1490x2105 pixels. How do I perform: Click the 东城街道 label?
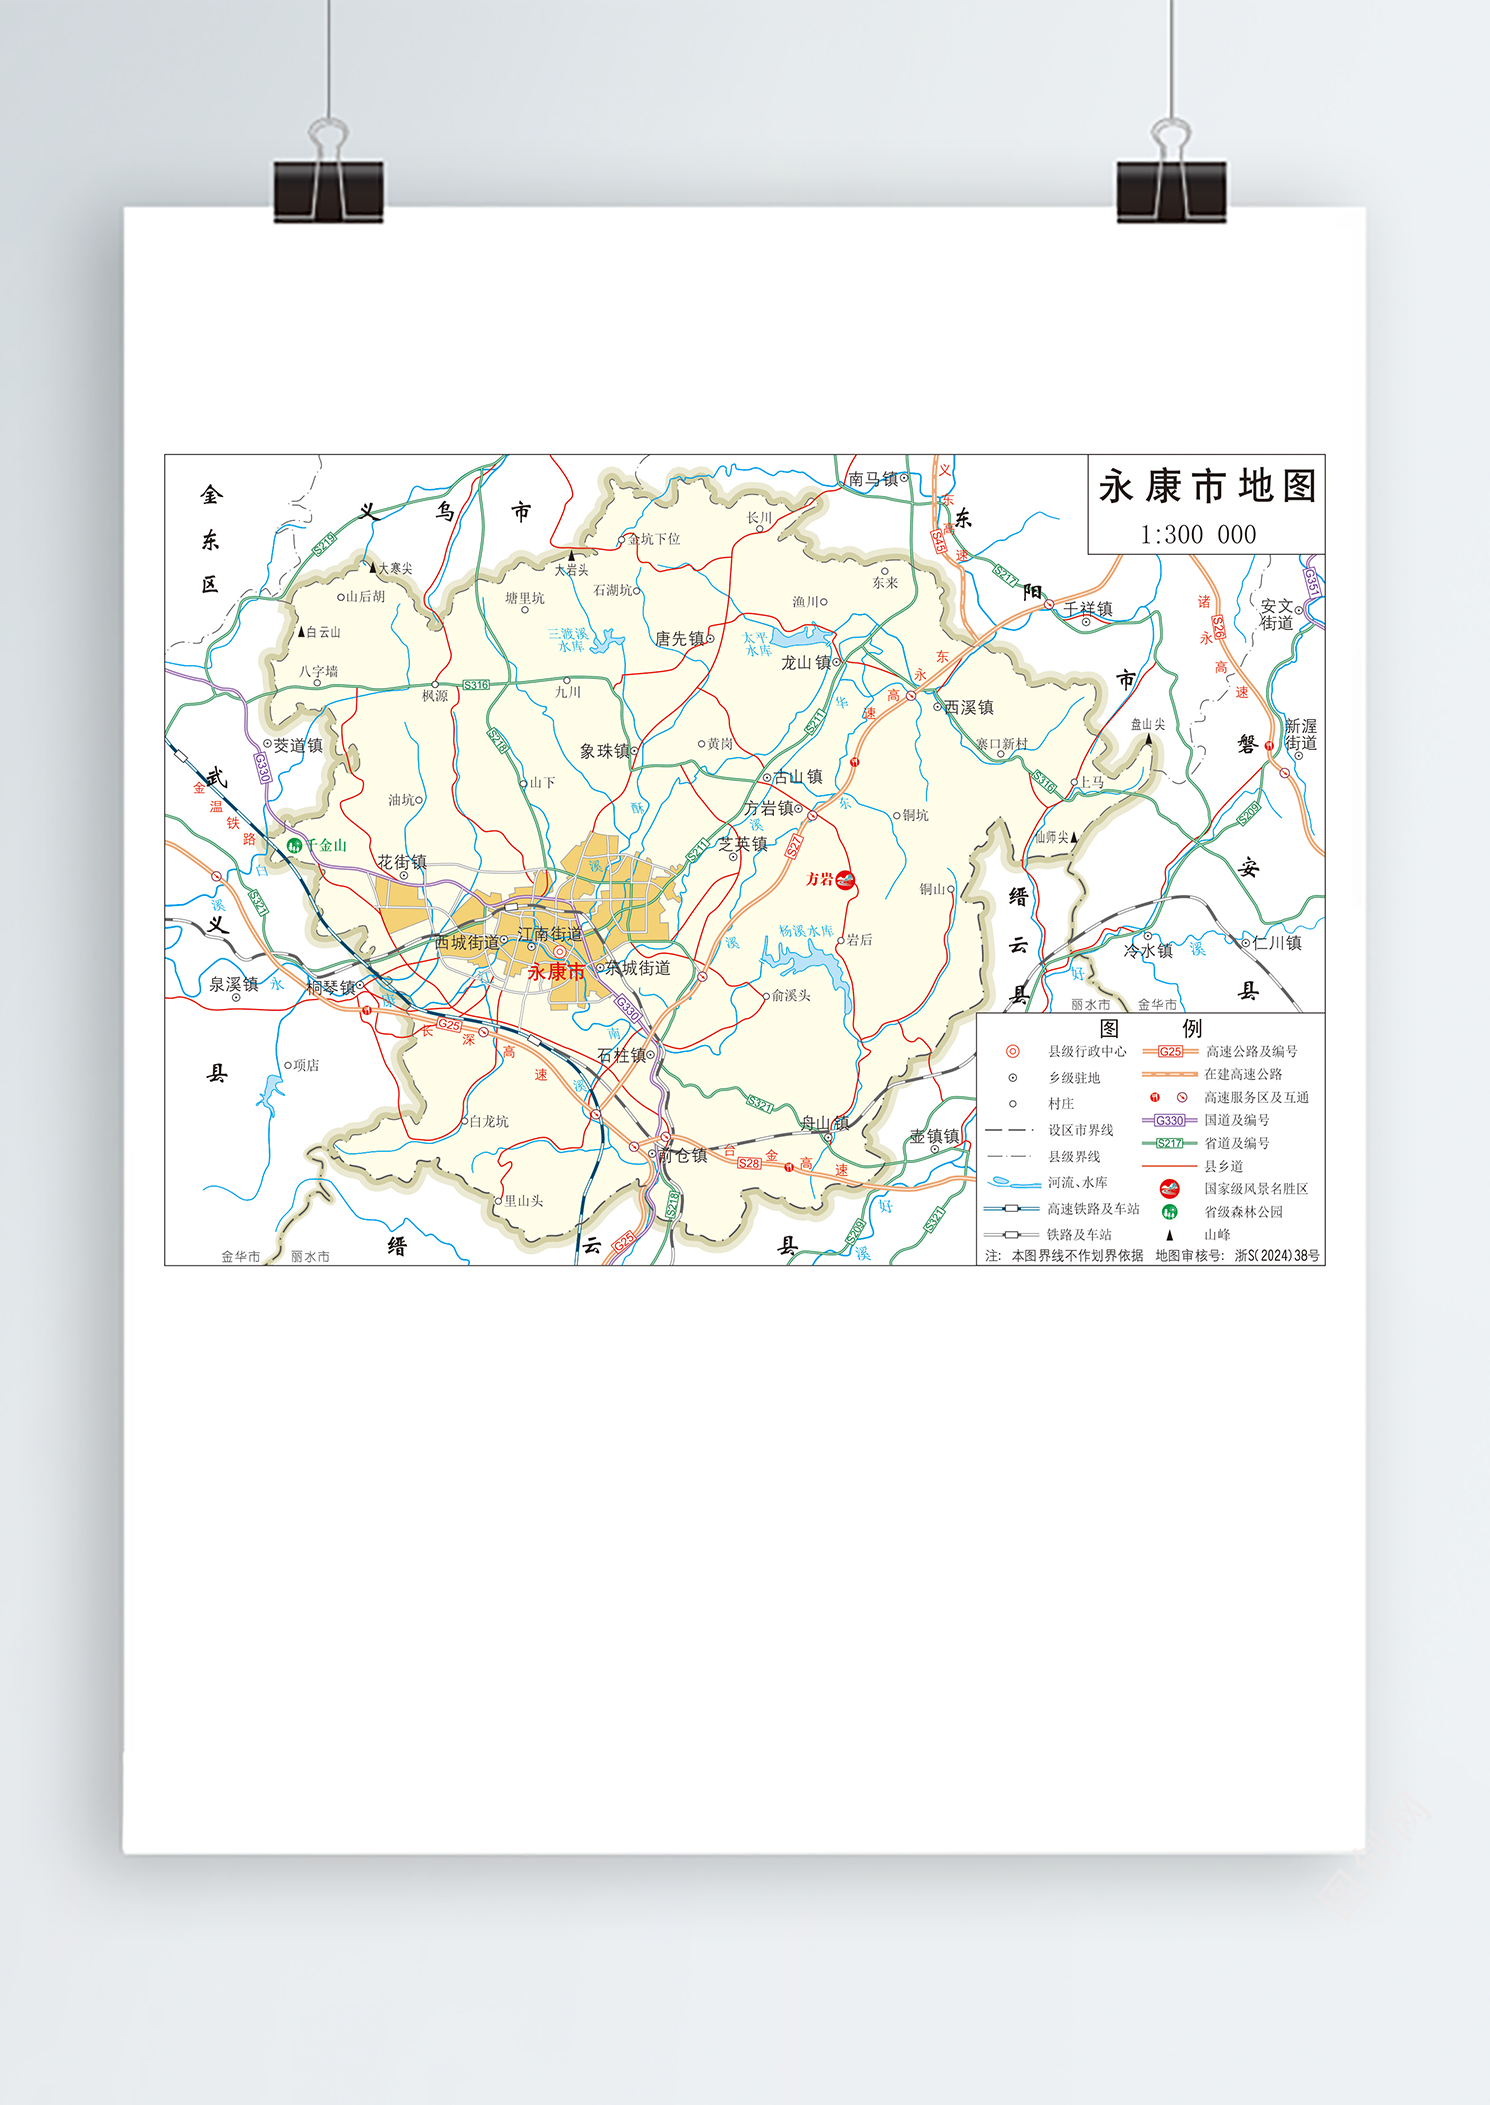[x=638, y=968]
